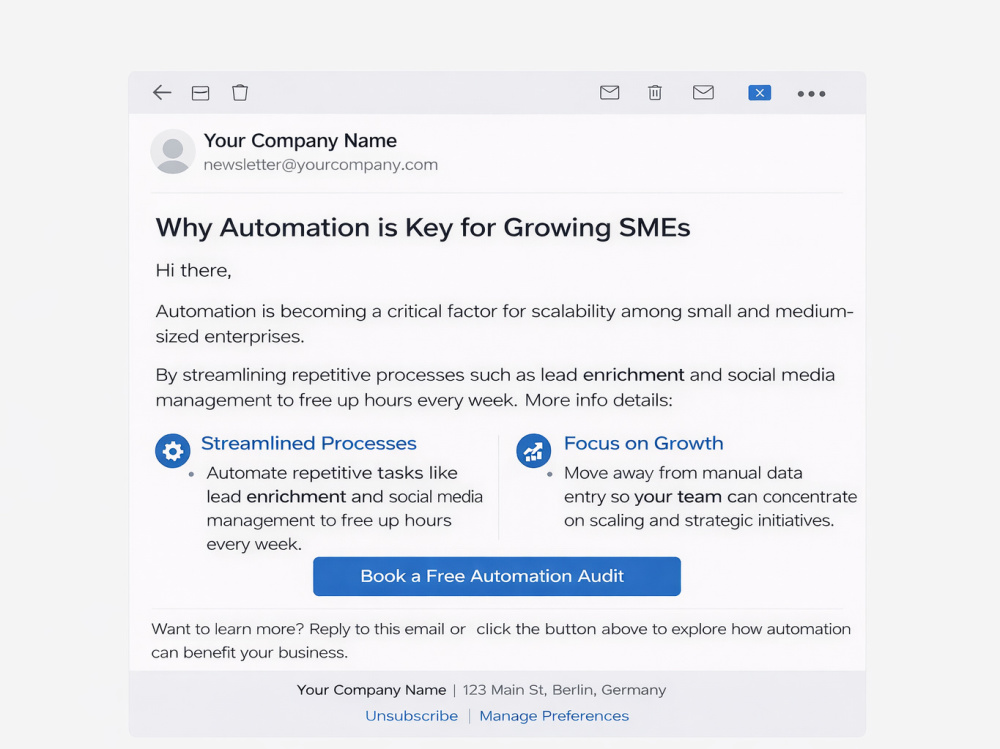The width and height of the screenshot is (1000, 749).
Task: Click the first envelope icon in toolbar
Action: pyautogui.click(x=610, y=93)
